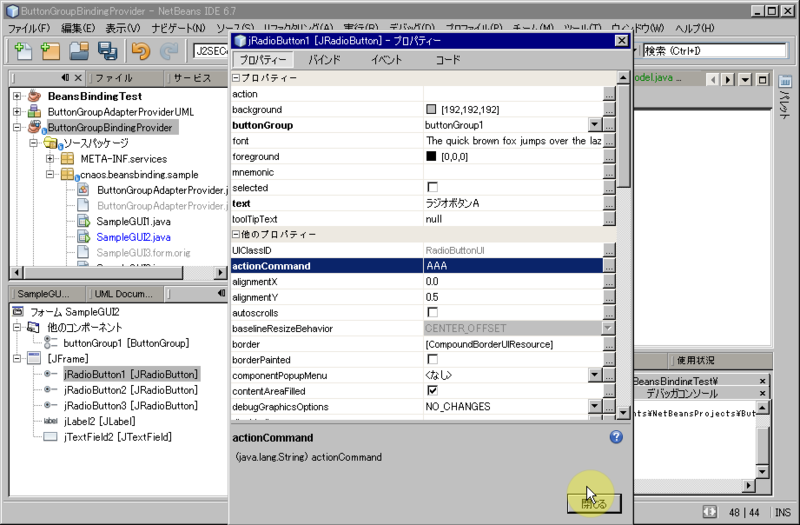Click the New File toolbar icon
The width and height of the screenshot is (800, 525).
pos(22,51)
